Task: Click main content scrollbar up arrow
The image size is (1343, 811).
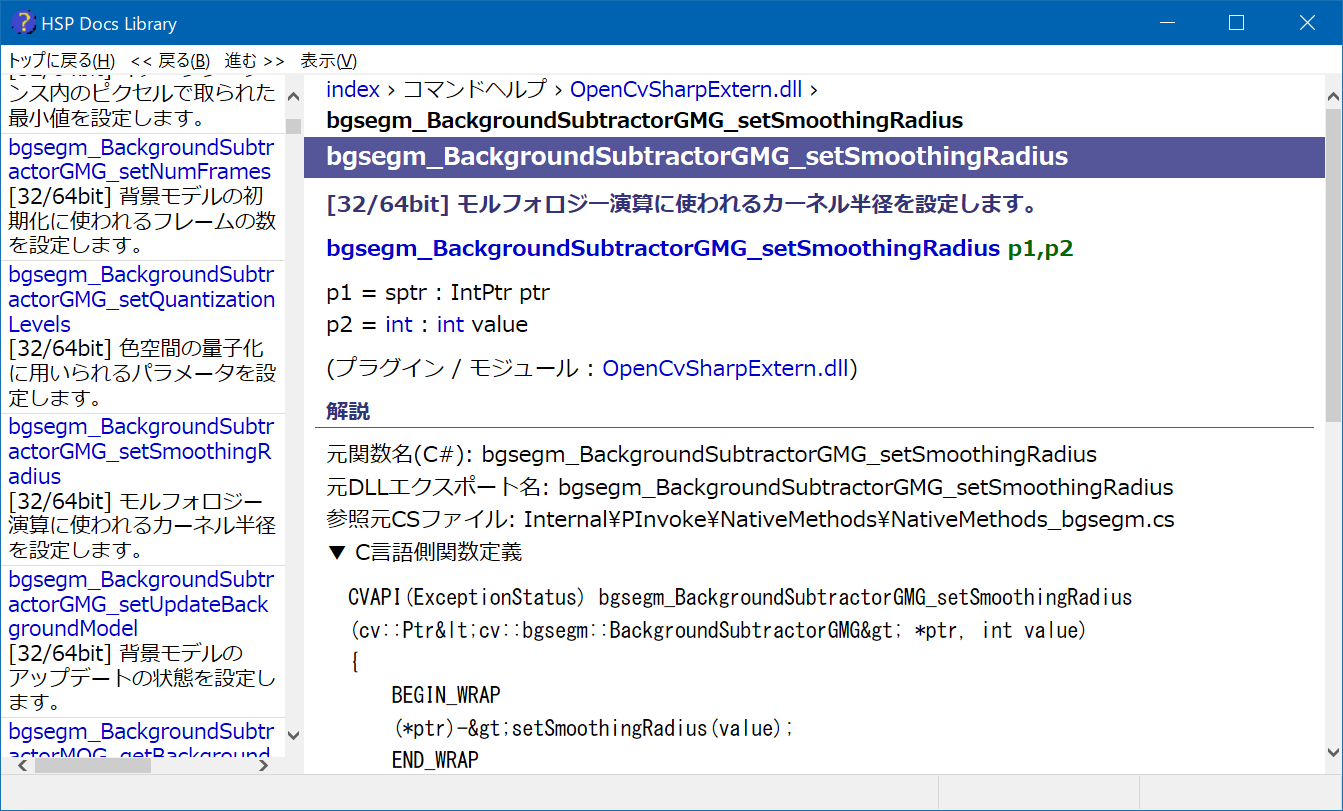Action: (1333, 98)
